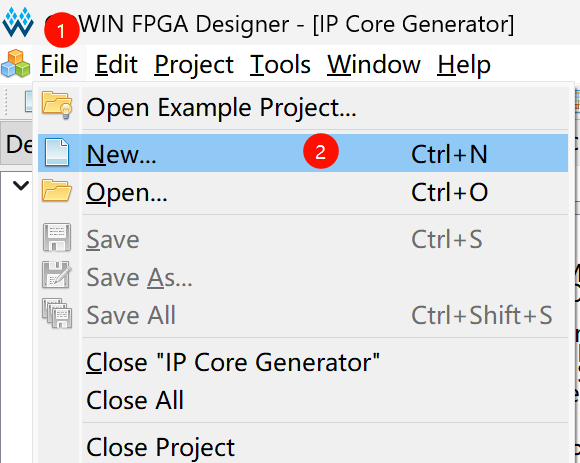Image resolution: width=580 pixels, height=463 pixels.
Task: Click the Save As floppy-with-pencil icon
Action: (57, 275)
